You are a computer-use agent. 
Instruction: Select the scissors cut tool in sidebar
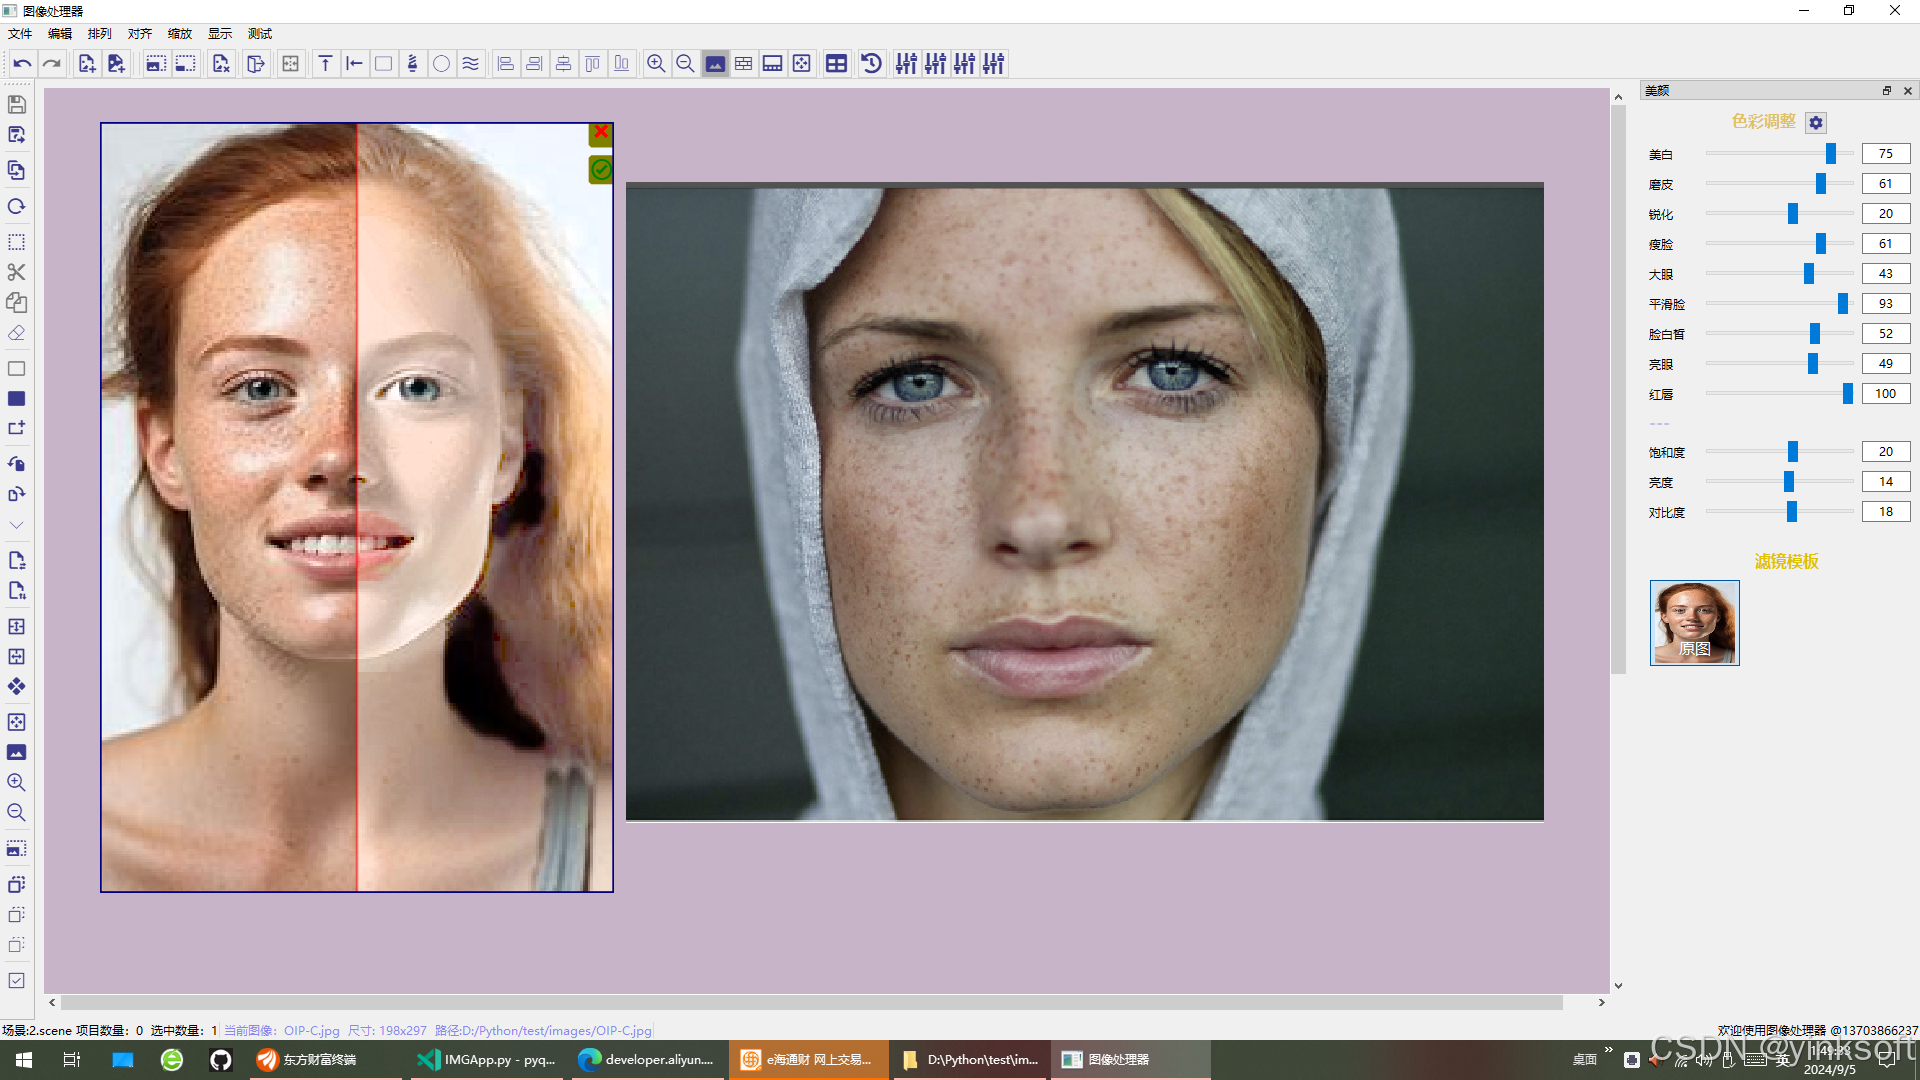point(16,272)
